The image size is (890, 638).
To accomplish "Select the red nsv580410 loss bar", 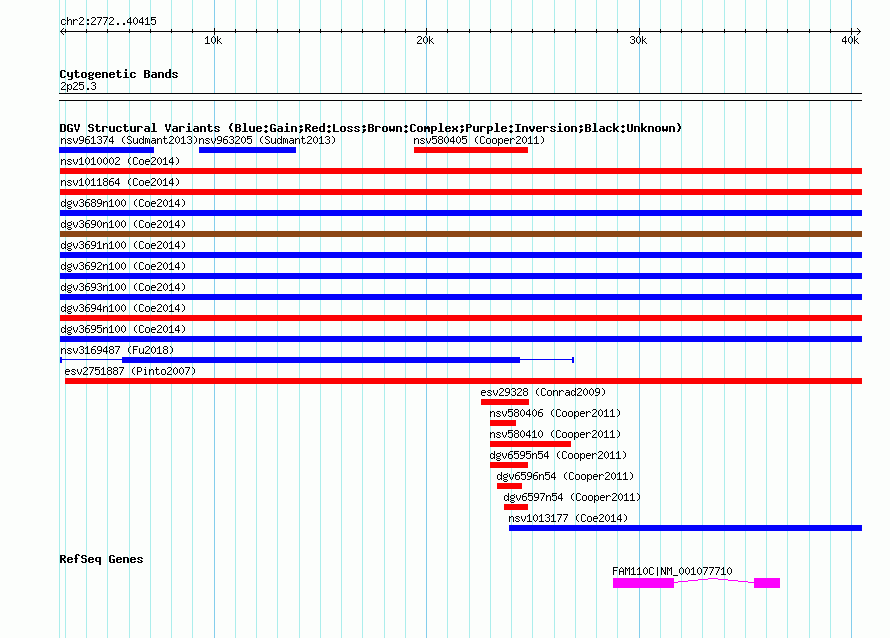I will [x=530, y=444].
